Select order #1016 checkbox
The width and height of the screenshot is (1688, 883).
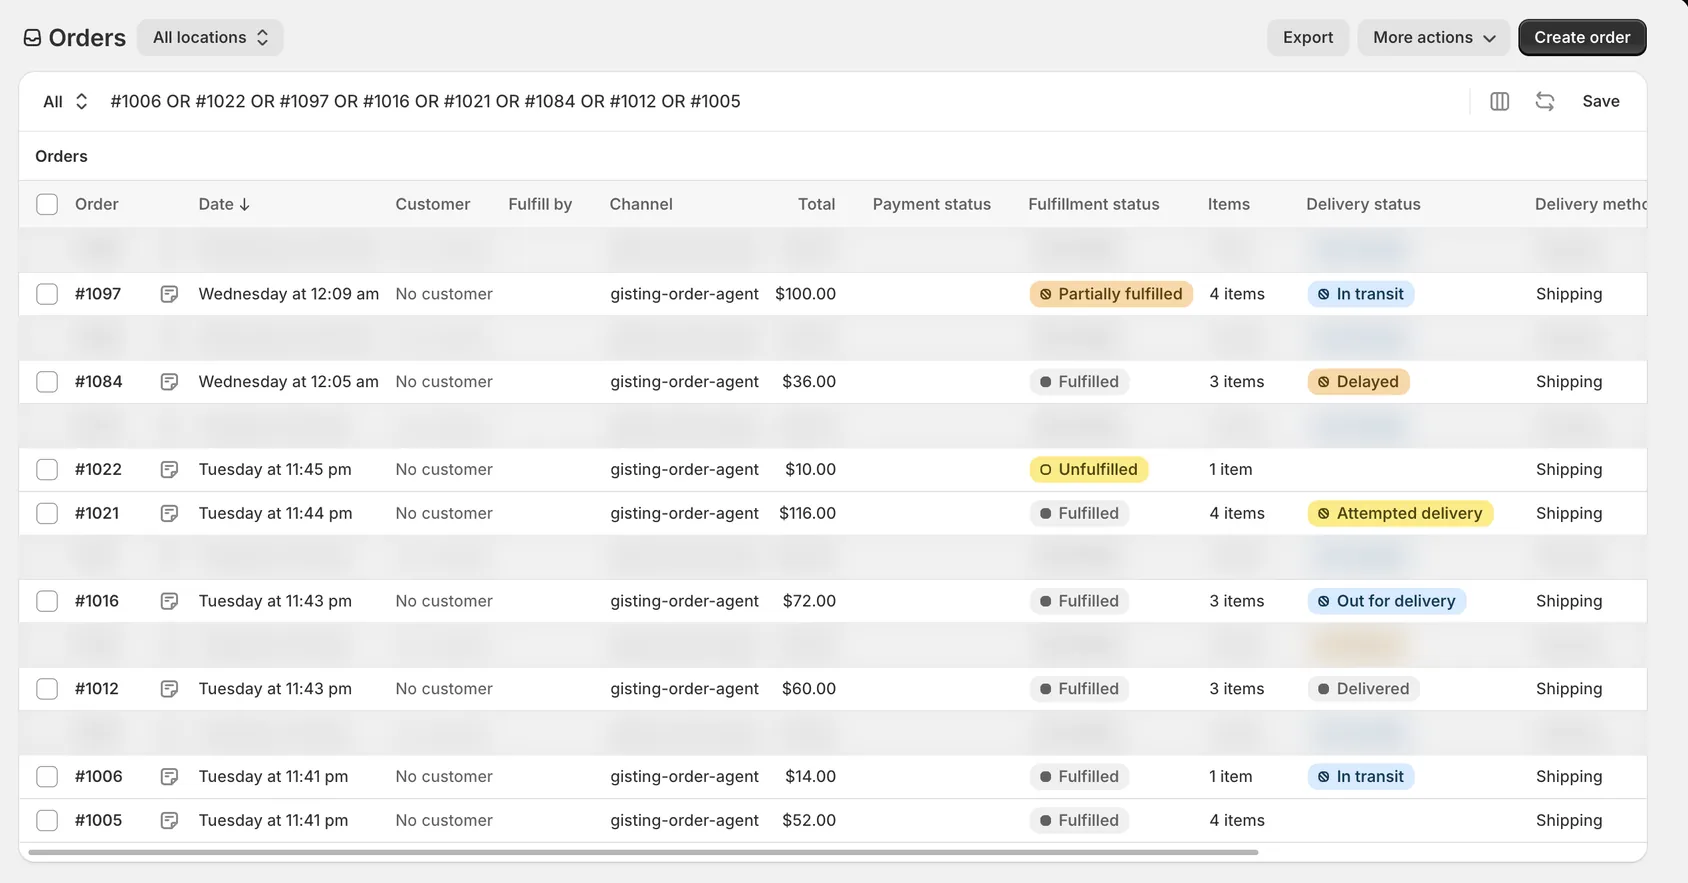point(47,601)
